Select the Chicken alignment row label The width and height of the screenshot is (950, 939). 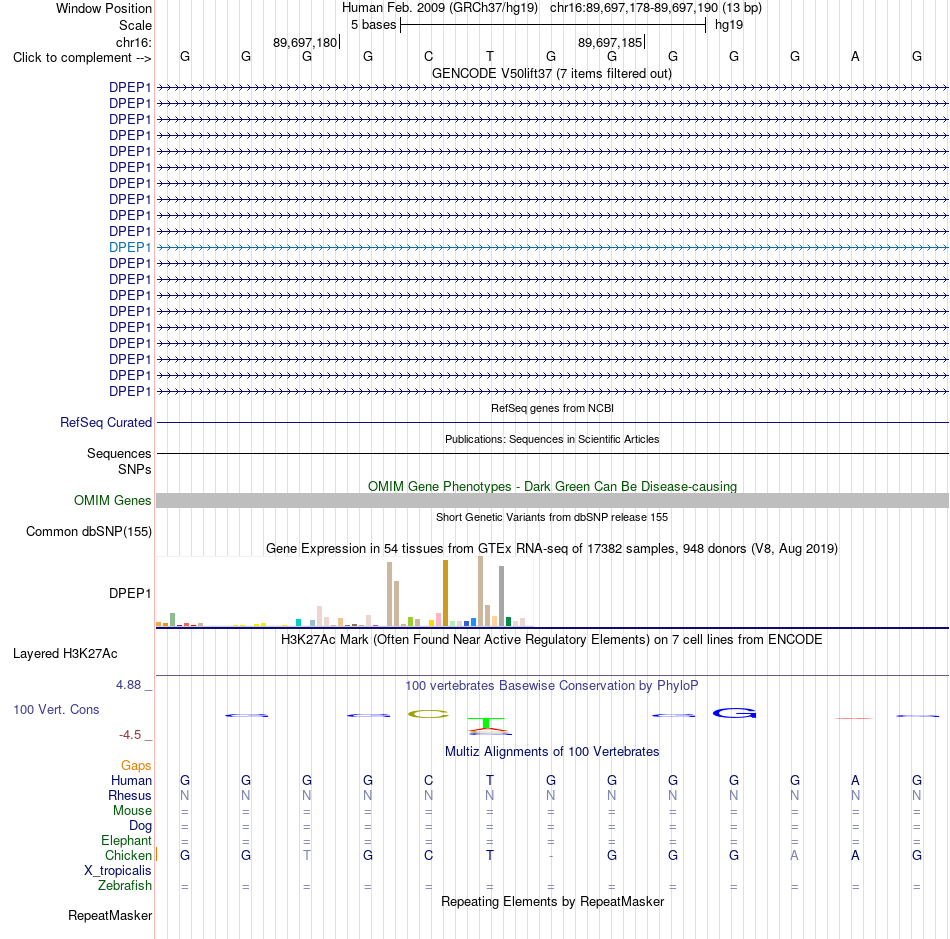pos(128,855)
